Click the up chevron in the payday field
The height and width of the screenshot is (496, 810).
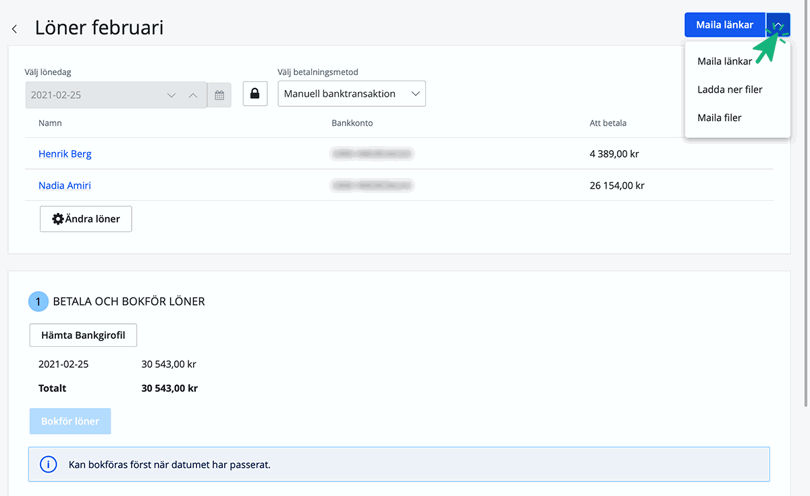(193, 95)
